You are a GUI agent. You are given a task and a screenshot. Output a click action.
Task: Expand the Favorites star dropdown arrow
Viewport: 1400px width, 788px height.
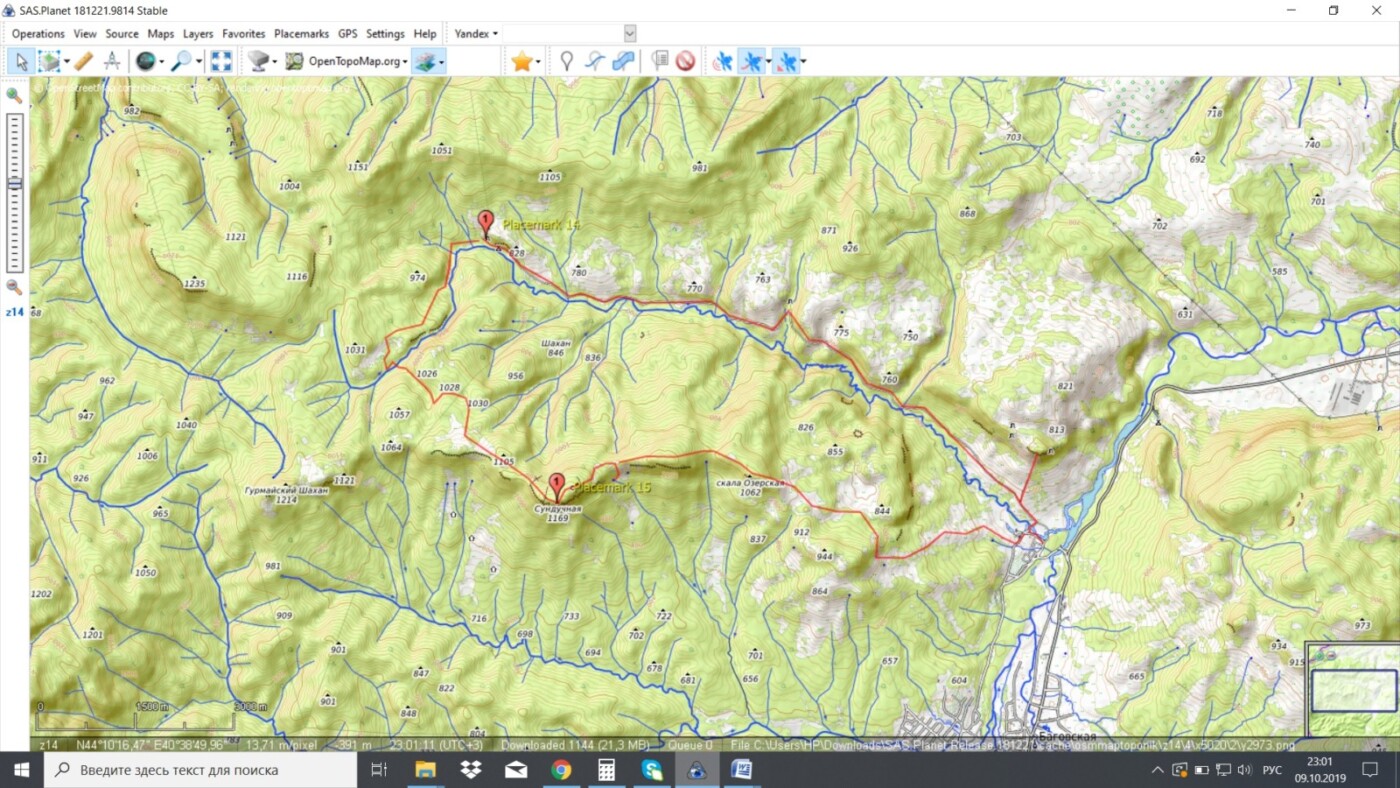tap(538, 62)
